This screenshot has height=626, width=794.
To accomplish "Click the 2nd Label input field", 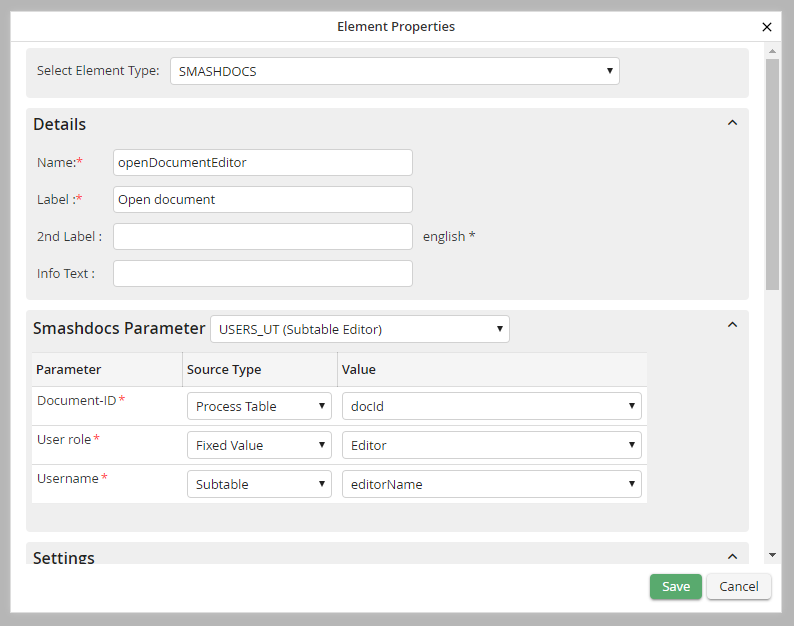I will [x=262, y=237].
